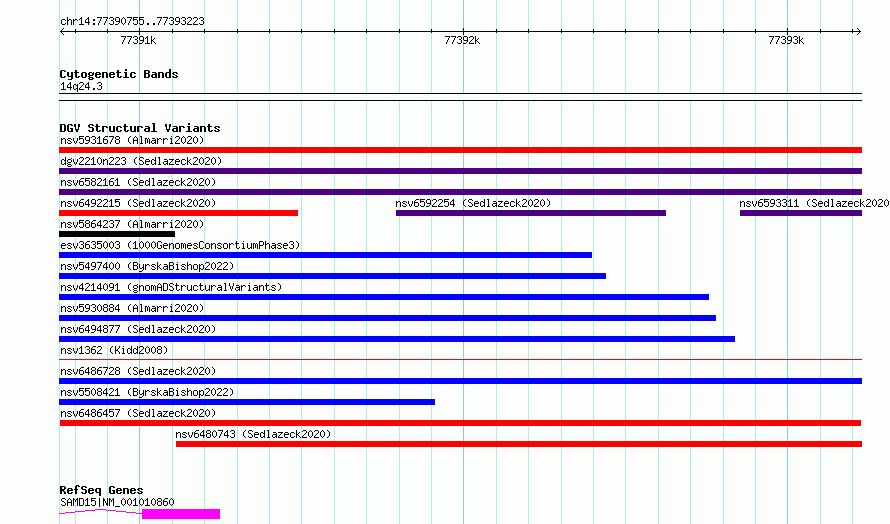Click the red bar of nsv6492215
The width and height of the screenshot is (890, 524).
(x=178, y=213)
